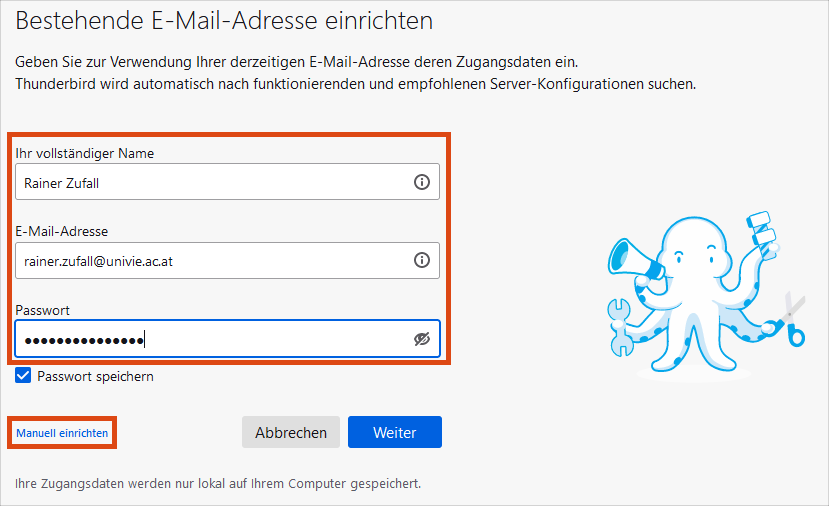Continue with the blue Weiter button
This screenshot has width=829, height=506.
pos(394,432)
